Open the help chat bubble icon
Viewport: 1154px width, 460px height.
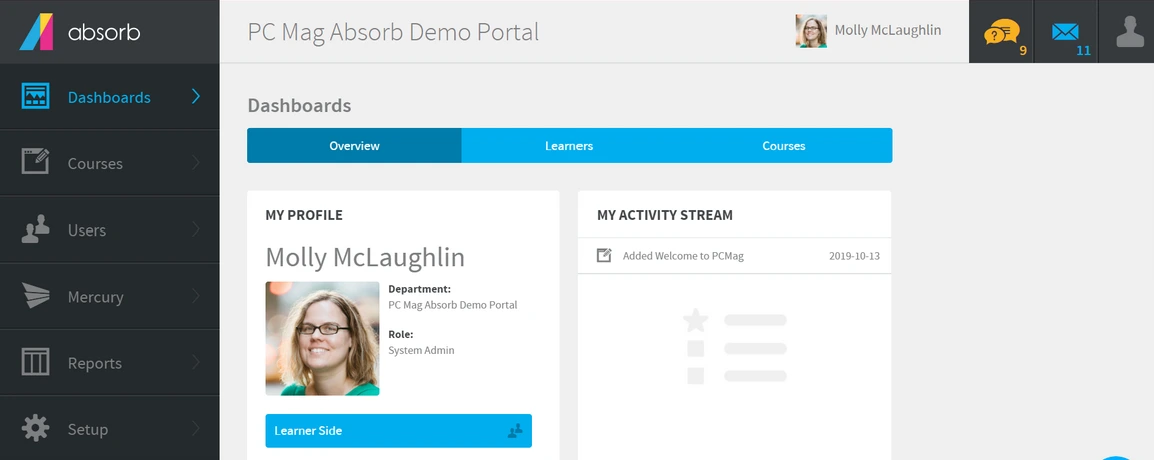tap(1001, 32)
